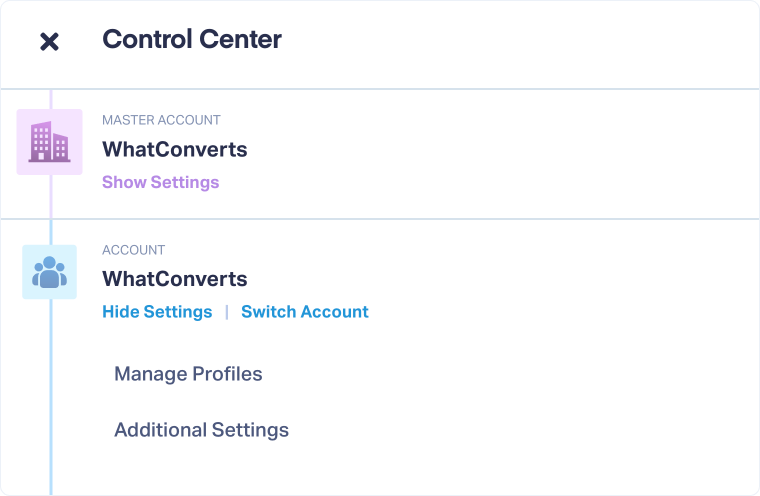Image resolution: width=760 pixels, height=496 pixels.
Task: Close the Control Center panel
Action: [x=49, y=42]
